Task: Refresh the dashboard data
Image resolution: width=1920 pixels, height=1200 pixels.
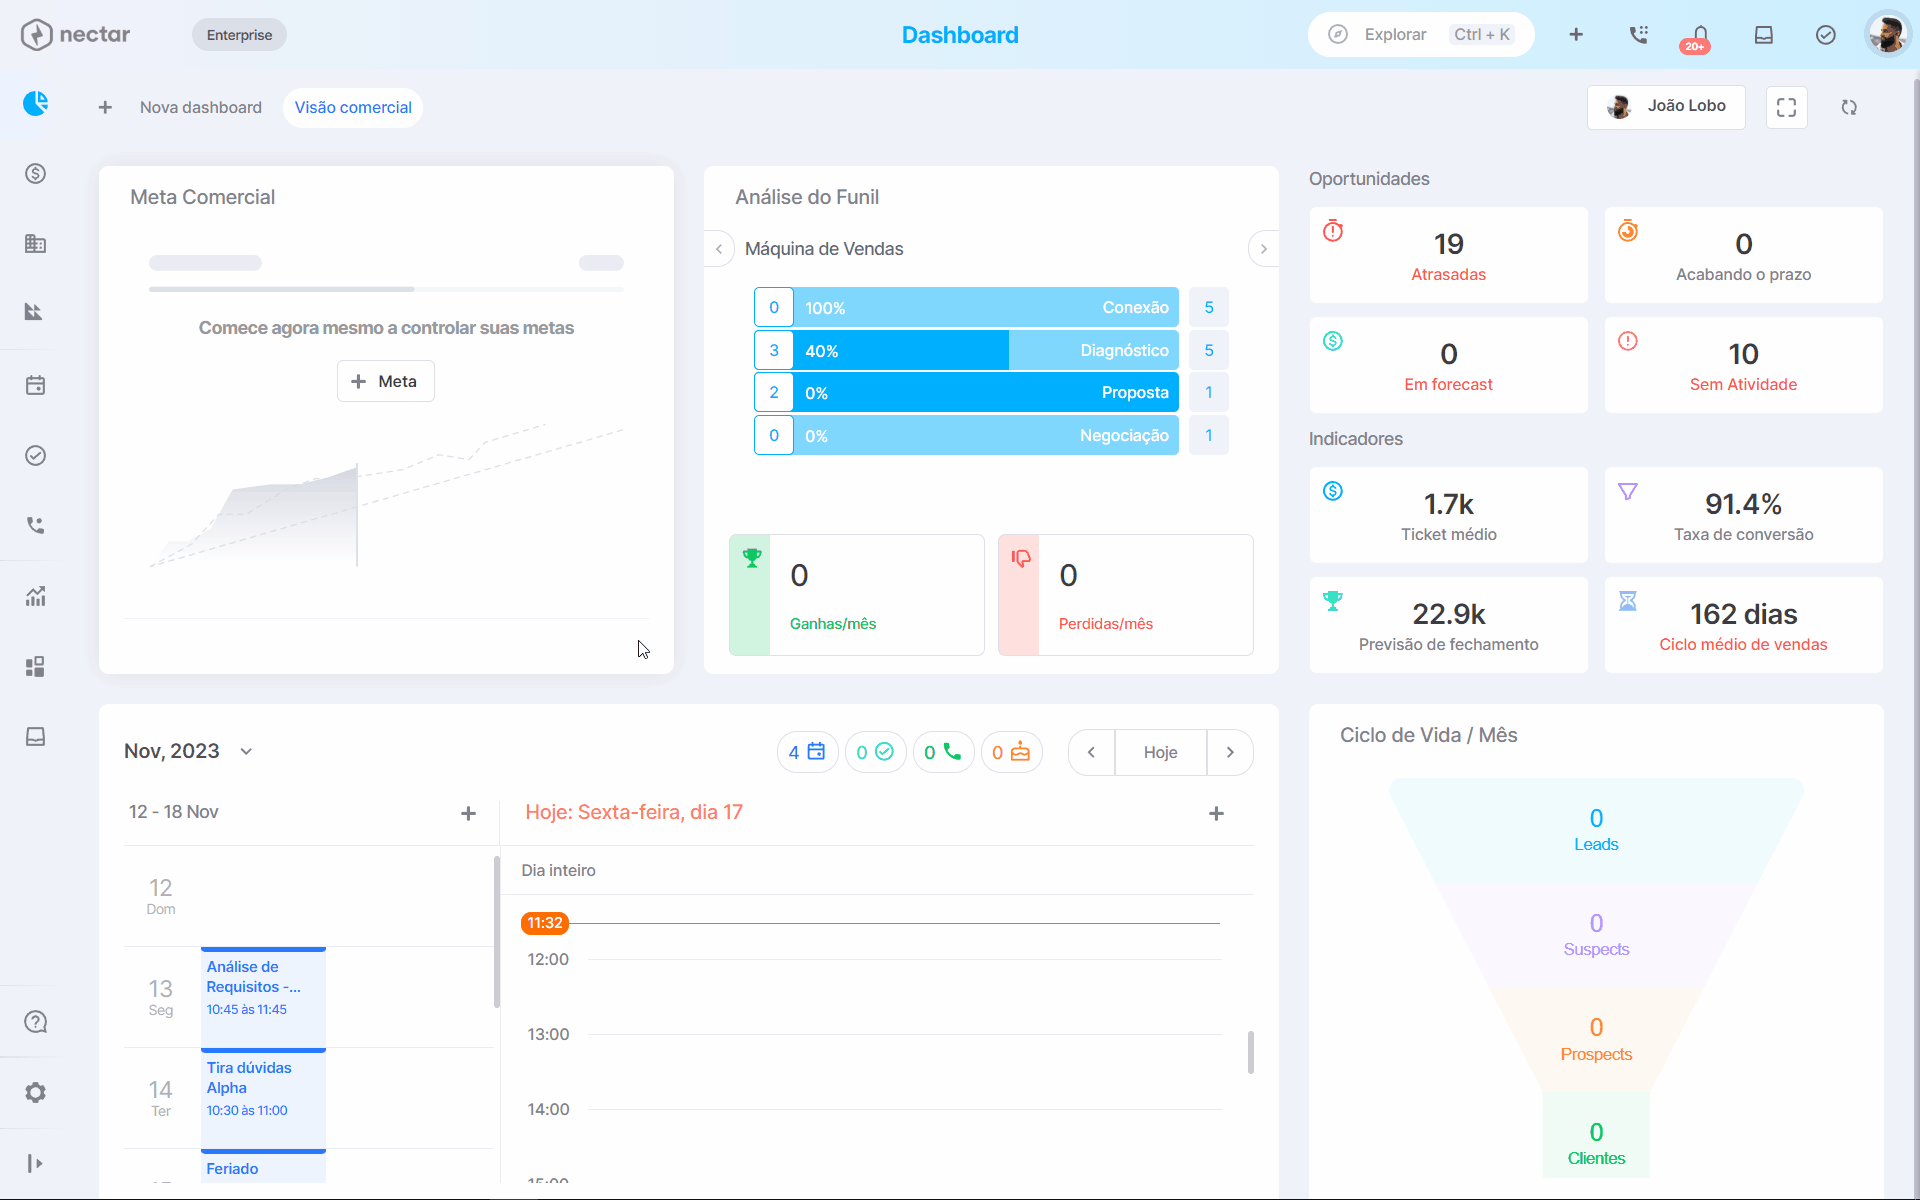Action: [1849, 107]
